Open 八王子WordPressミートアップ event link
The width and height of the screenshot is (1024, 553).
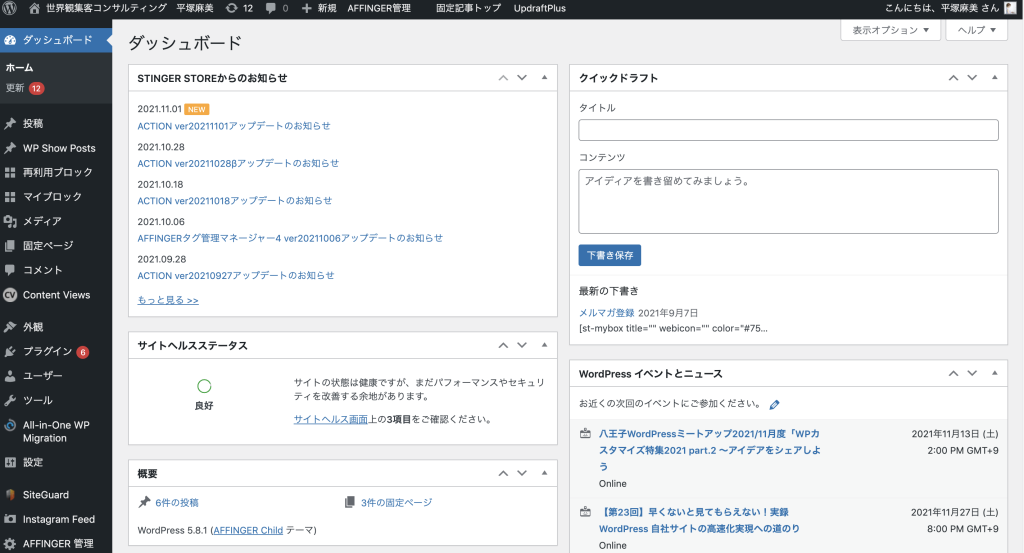coord(709,450)
